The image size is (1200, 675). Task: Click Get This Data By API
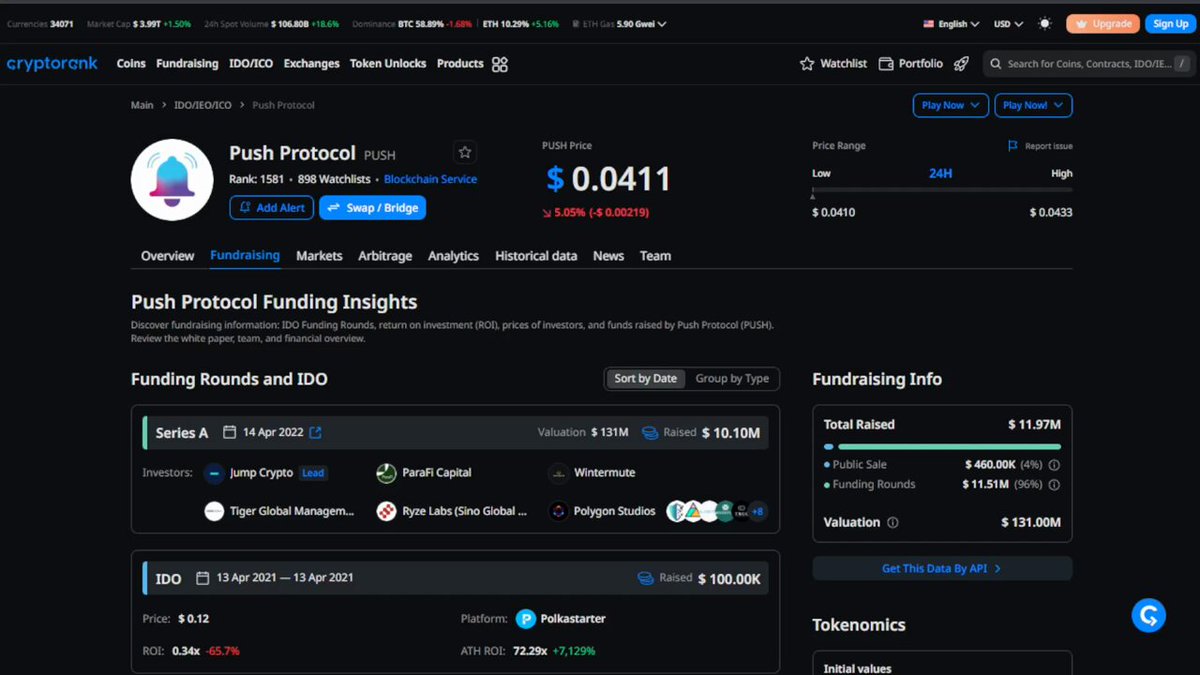[942, 568]
